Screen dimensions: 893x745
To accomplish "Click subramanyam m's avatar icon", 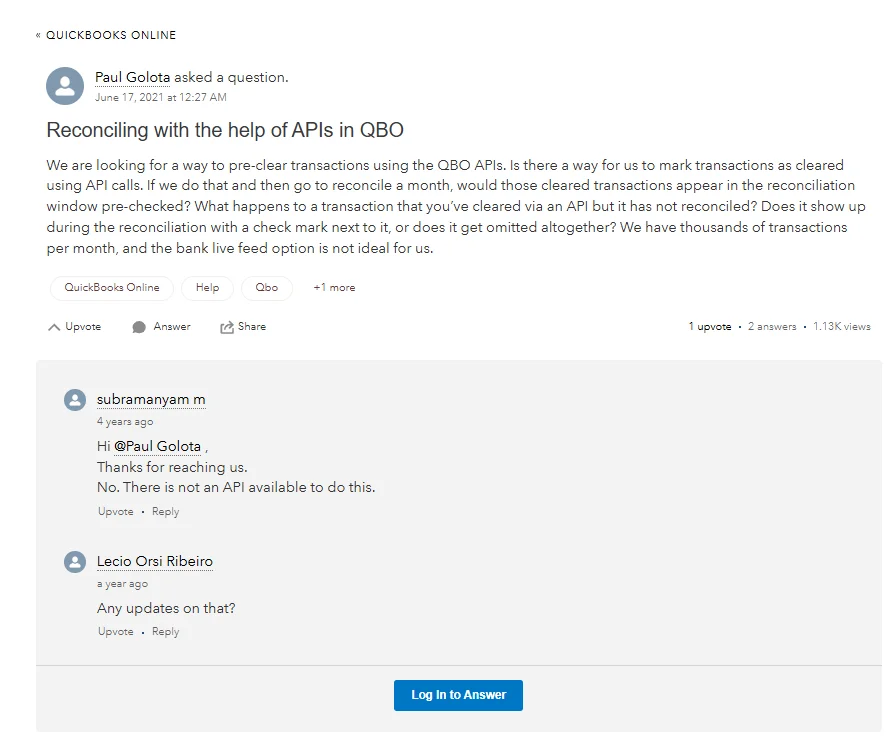I will click(x=75, y=400).
